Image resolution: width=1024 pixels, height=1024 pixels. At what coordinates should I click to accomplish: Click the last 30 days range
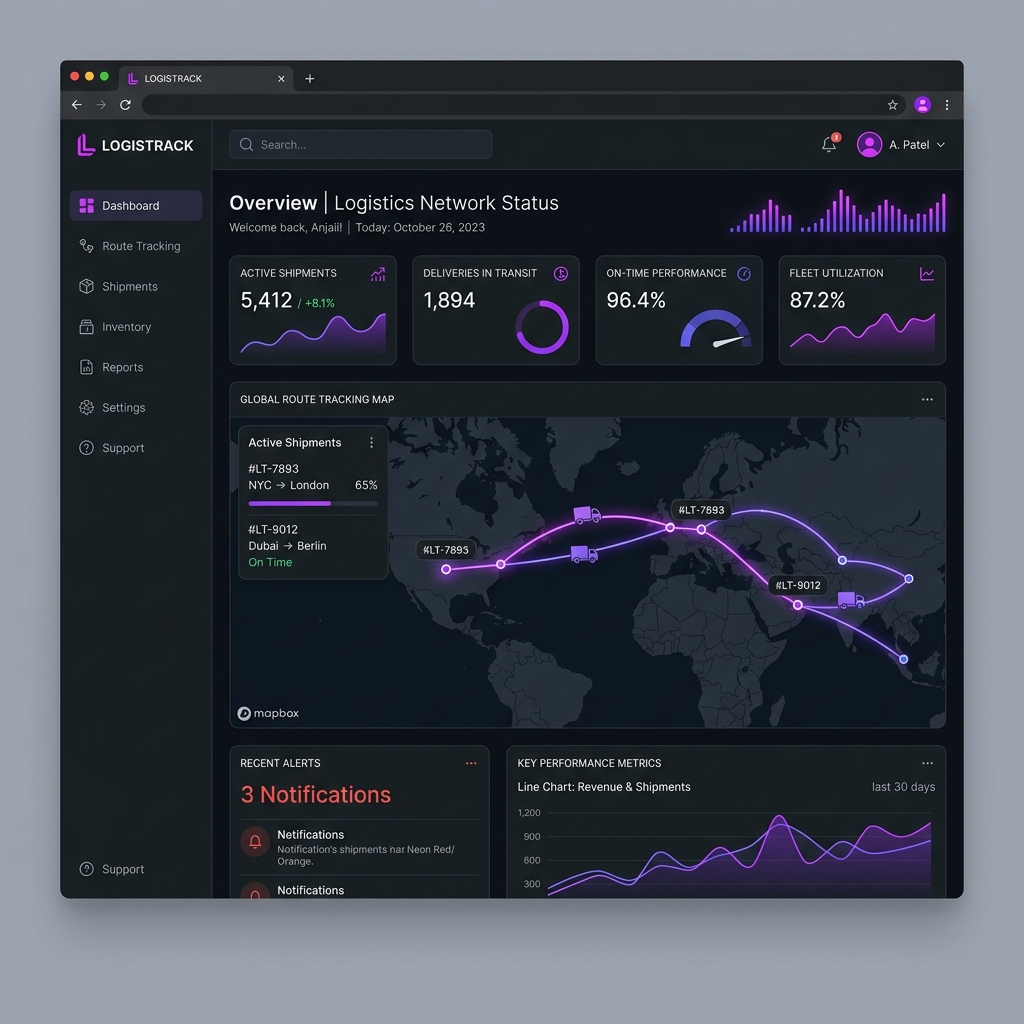[903, 787]
